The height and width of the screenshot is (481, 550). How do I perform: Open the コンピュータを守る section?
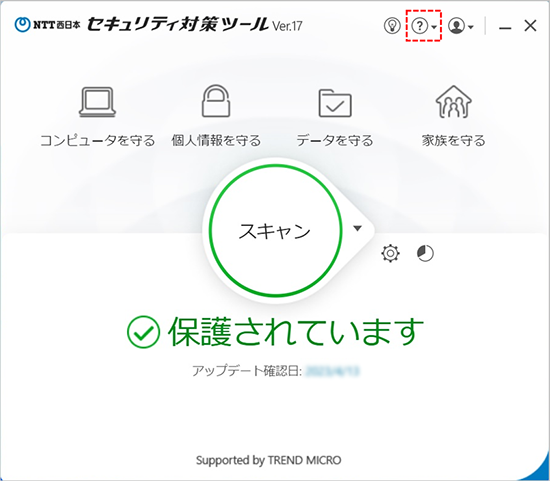coord(98,141)
